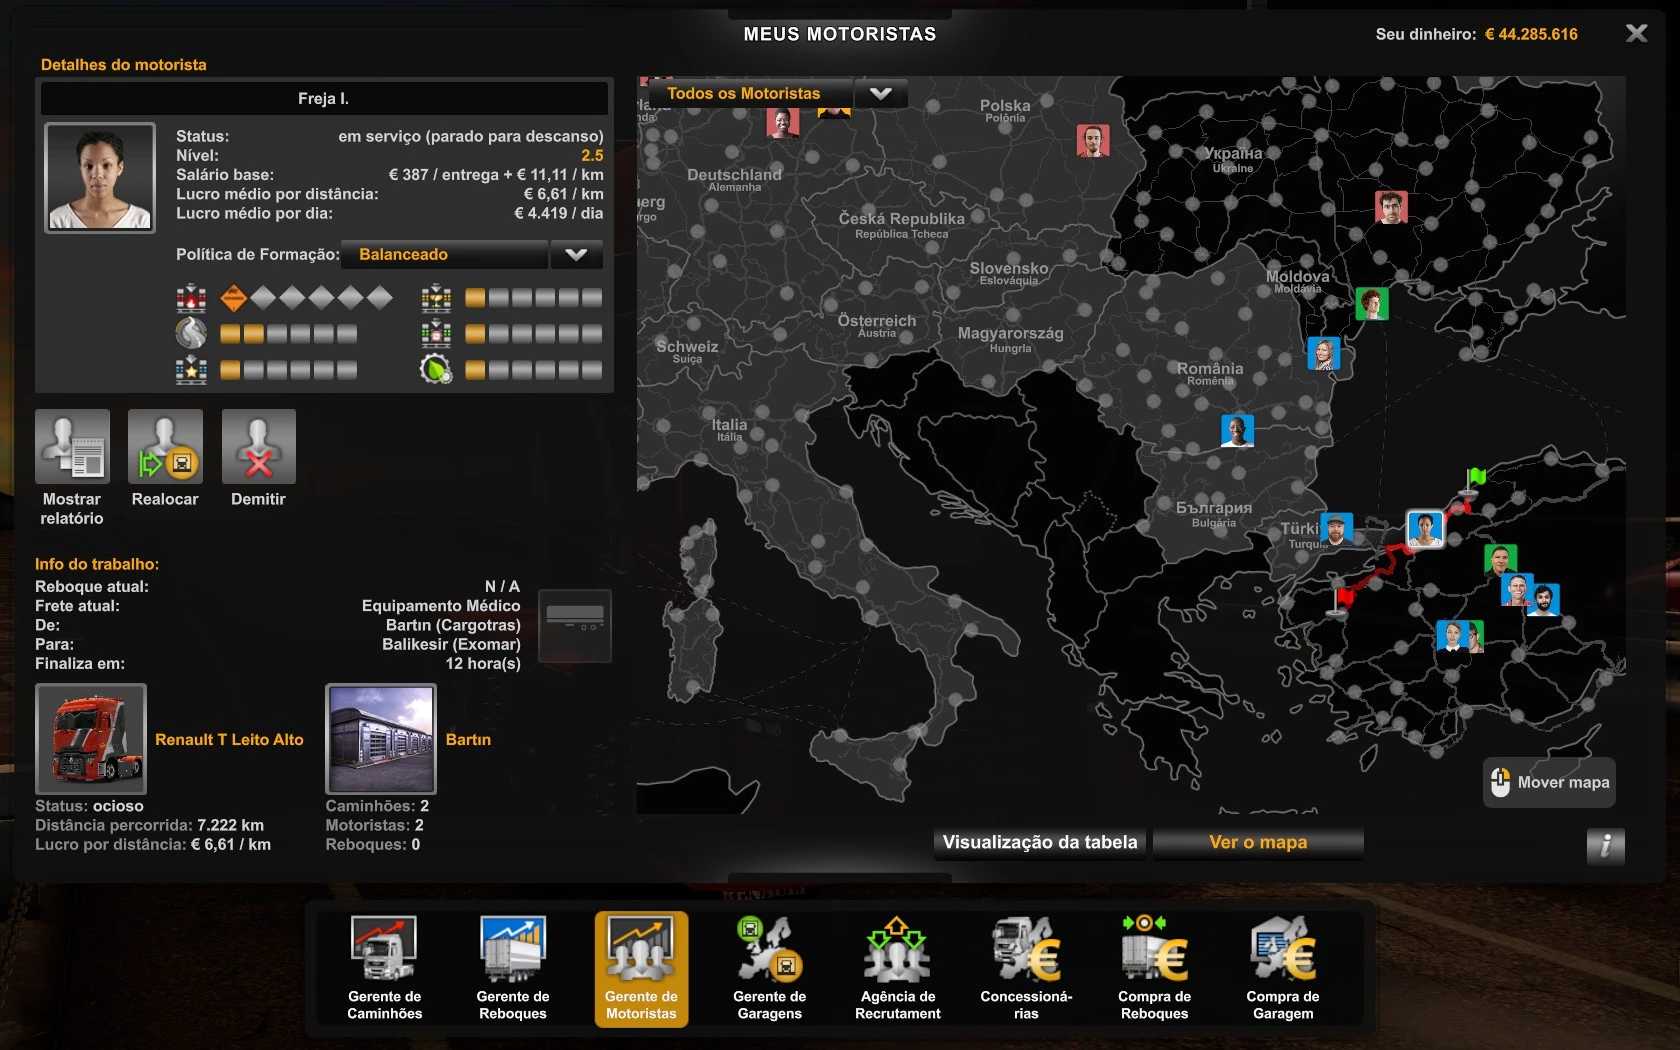
Task: Open the Agência de Recrutamento
Action: 897,966
